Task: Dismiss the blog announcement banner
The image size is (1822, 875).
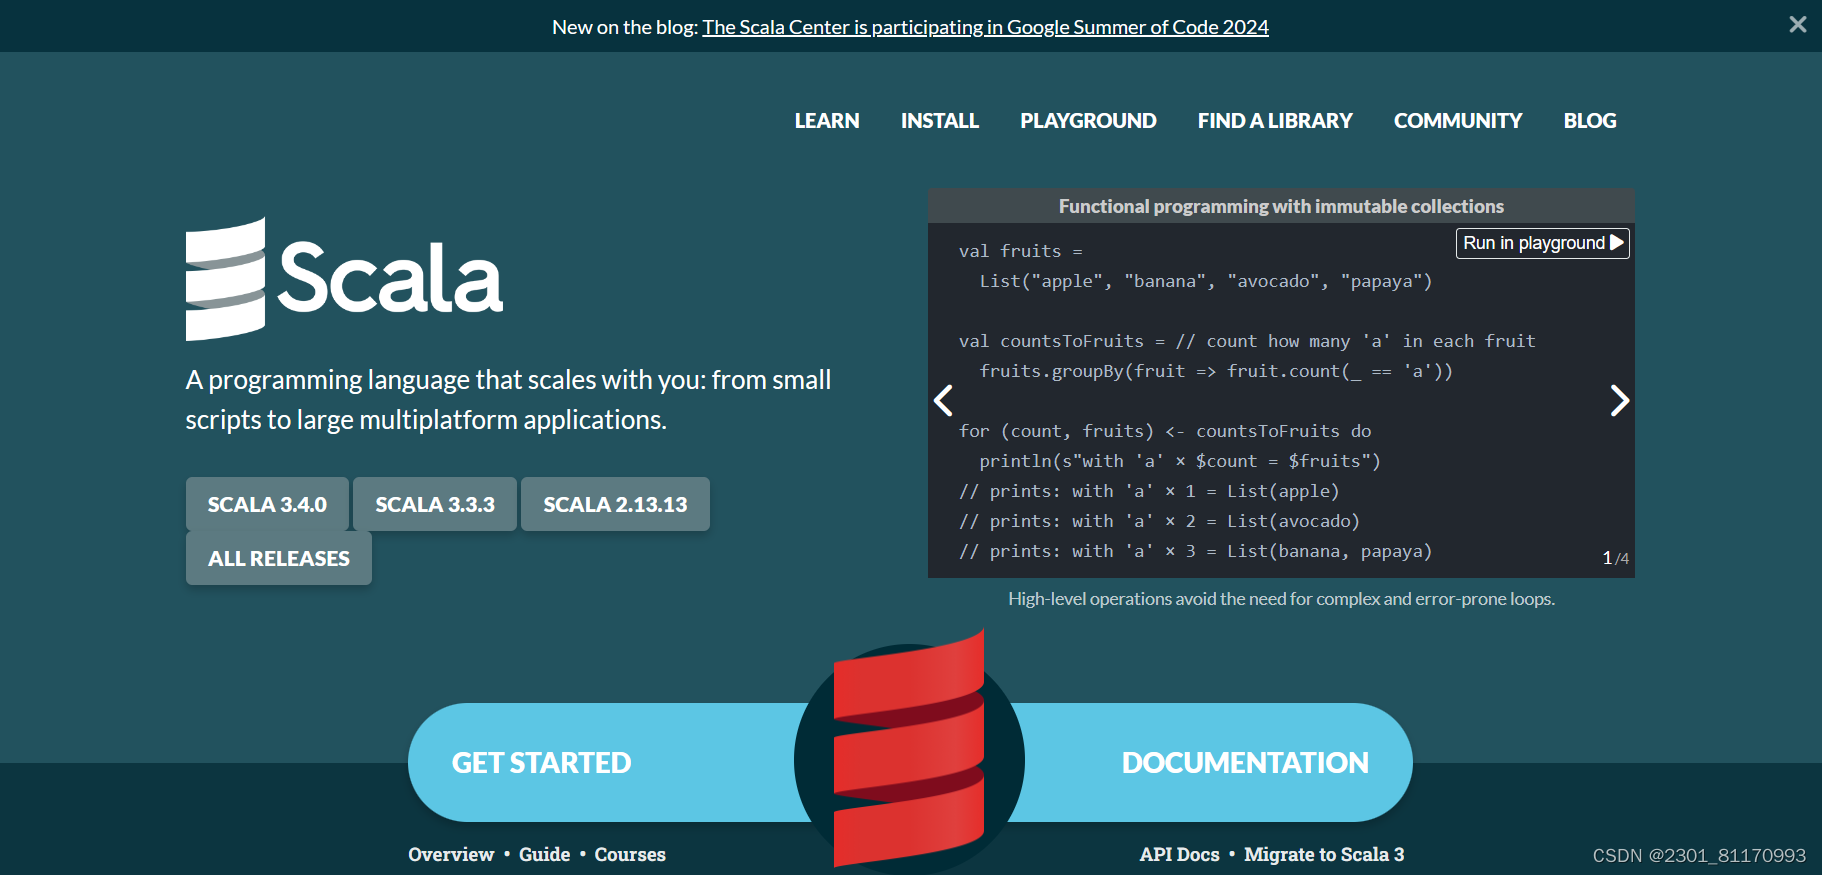Action: (1797, 25)
